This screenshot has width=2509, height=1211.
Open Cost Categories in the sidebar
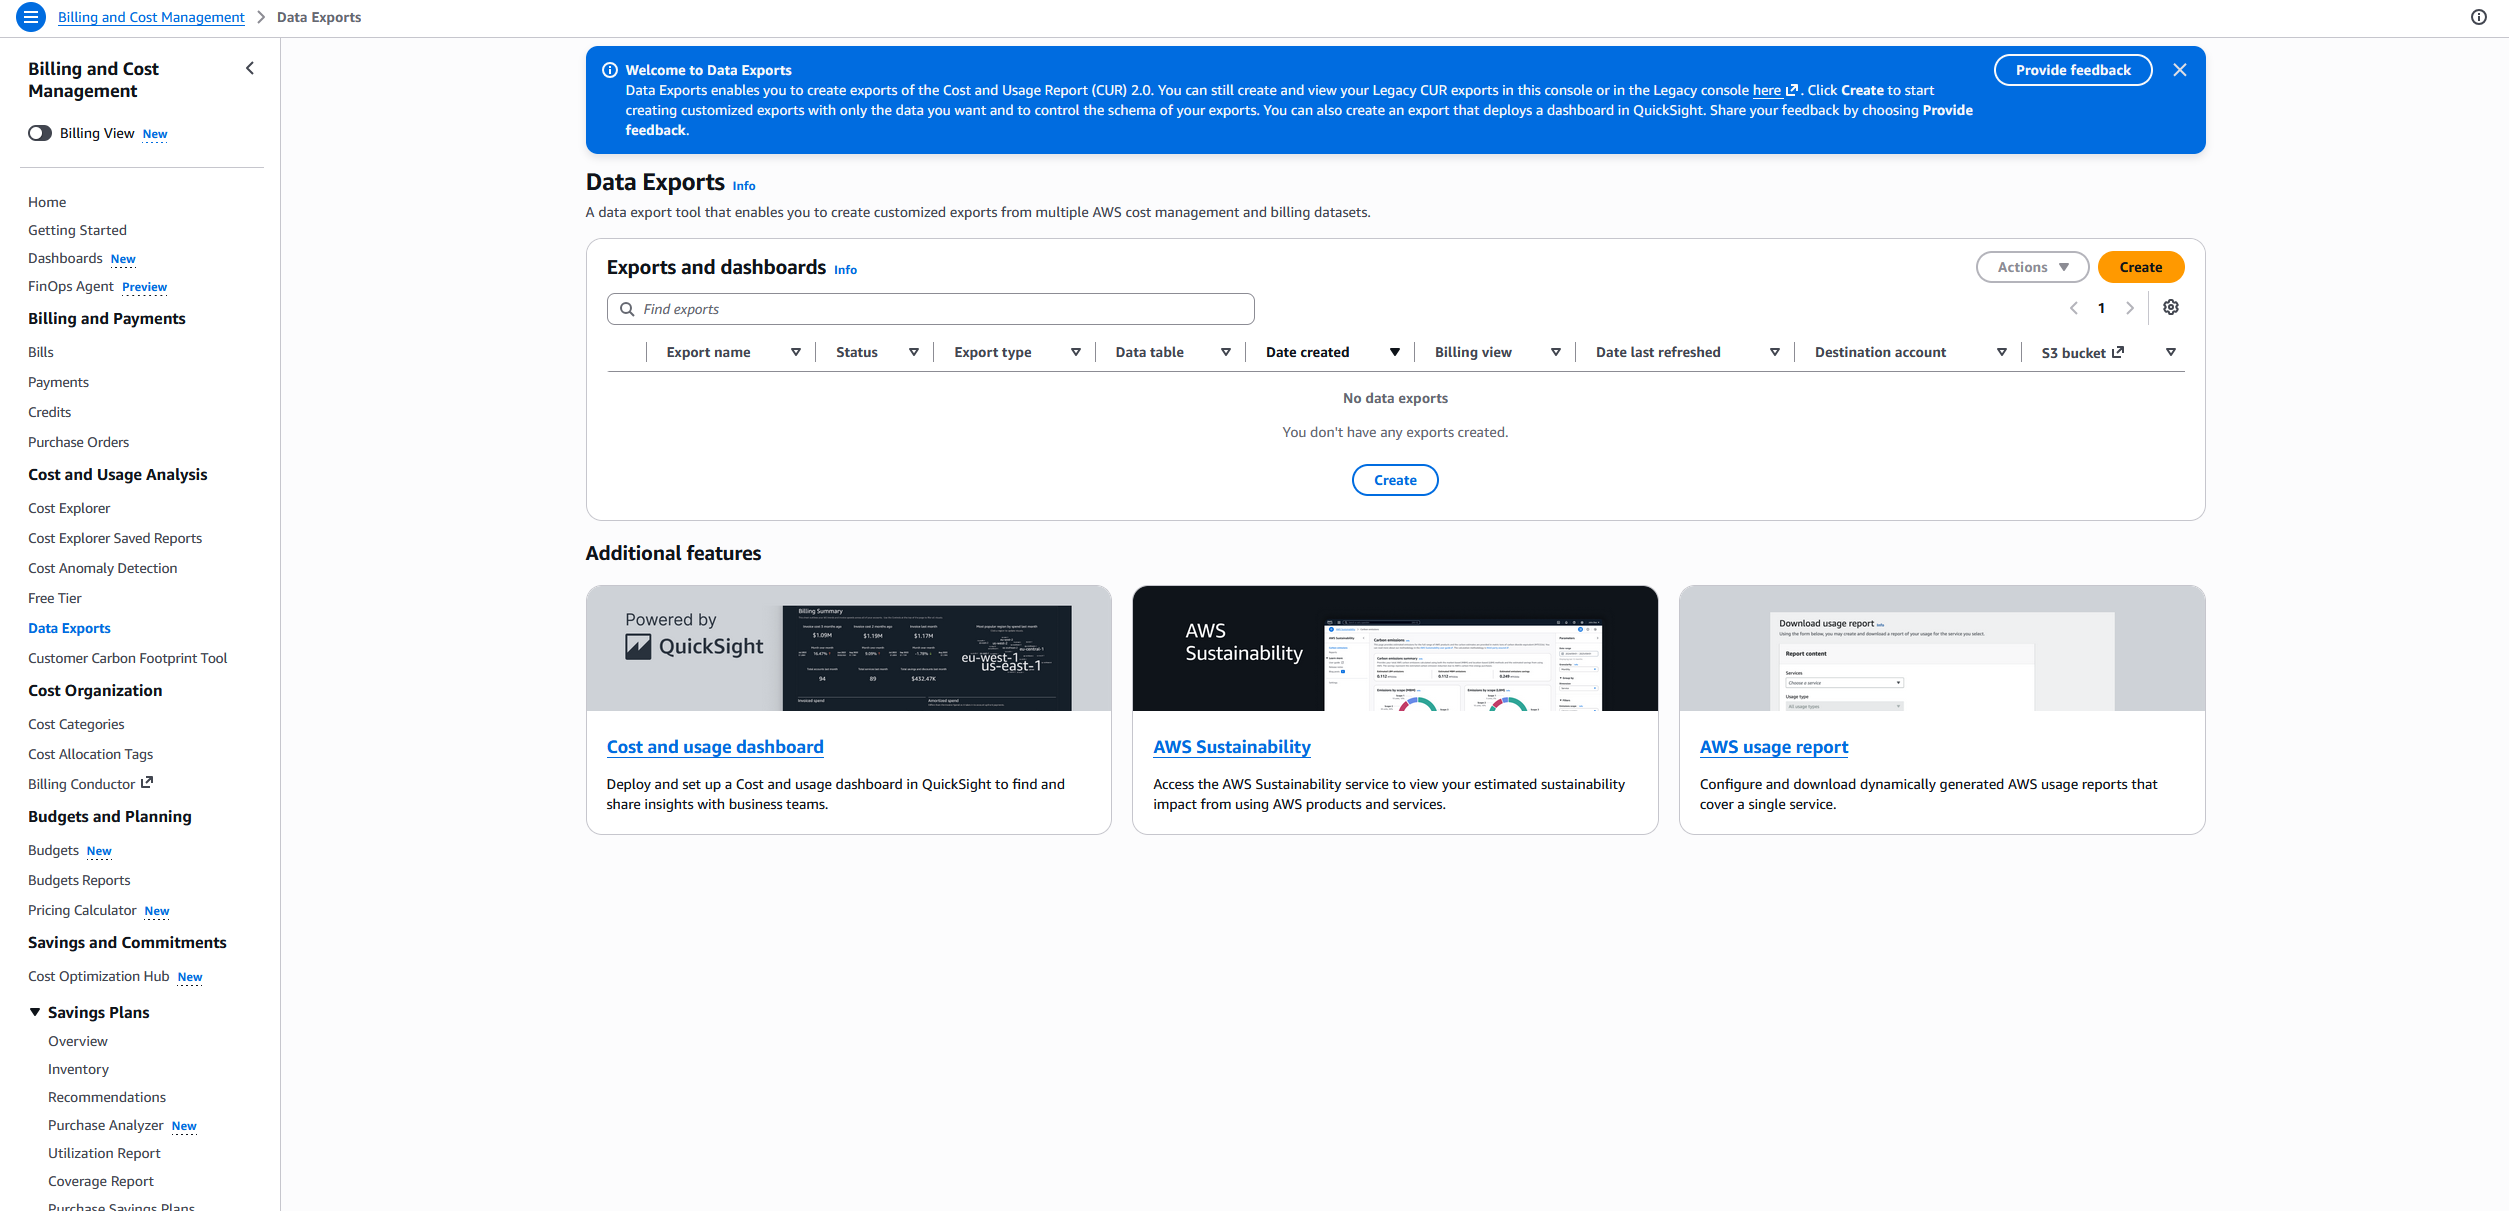76,724
